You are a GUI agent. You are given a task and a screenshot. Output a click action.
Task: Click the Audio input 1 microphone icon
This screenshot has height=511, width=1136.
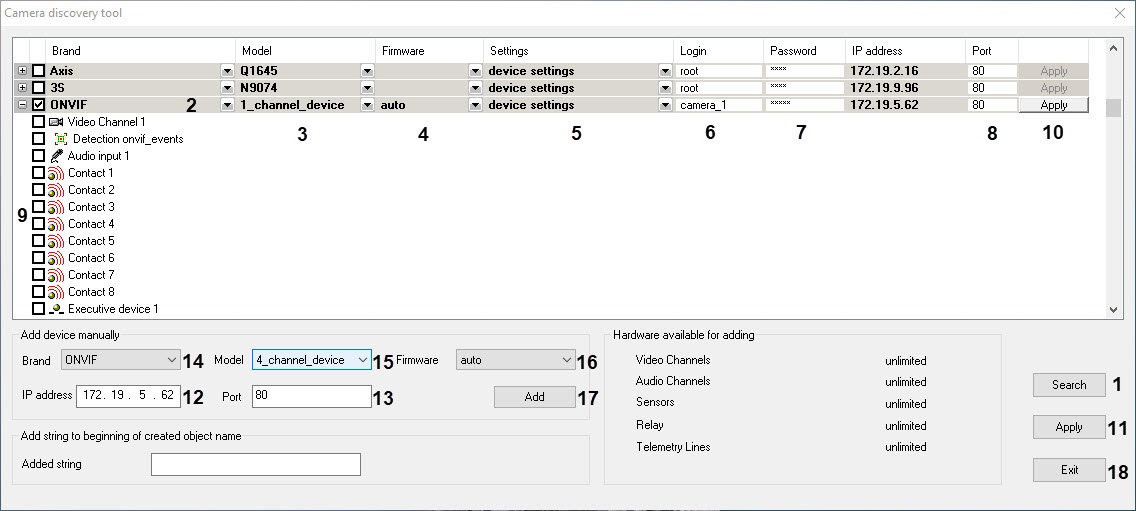pyautogui.click(x=56, y=156)
